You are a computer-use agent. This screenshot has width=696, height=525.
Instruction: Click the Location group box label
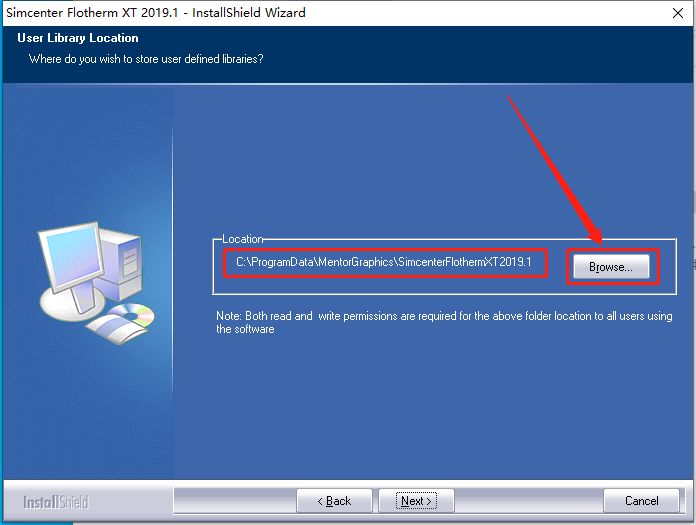point(242,239)
